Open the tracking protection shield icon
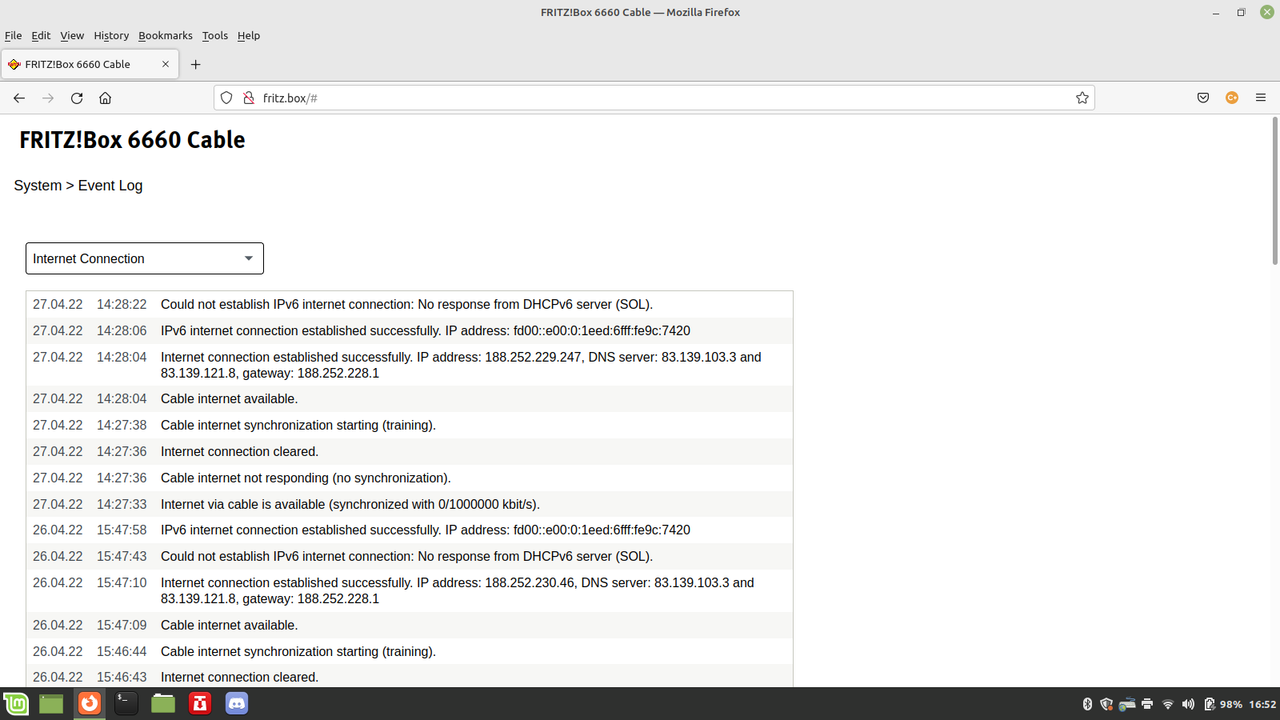Image resolution: width=1280 pixels, height=720 pixels. tap(226, 98)
